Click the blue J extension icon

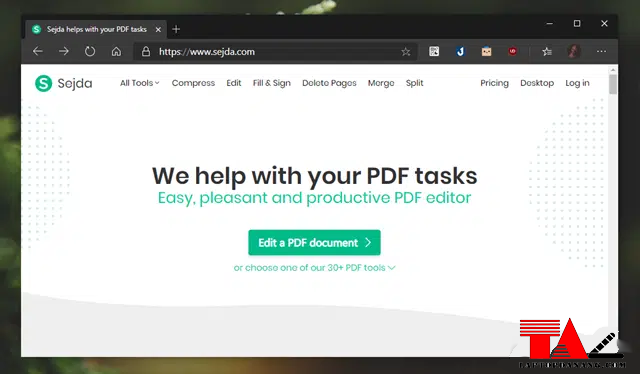pos(460,51)
